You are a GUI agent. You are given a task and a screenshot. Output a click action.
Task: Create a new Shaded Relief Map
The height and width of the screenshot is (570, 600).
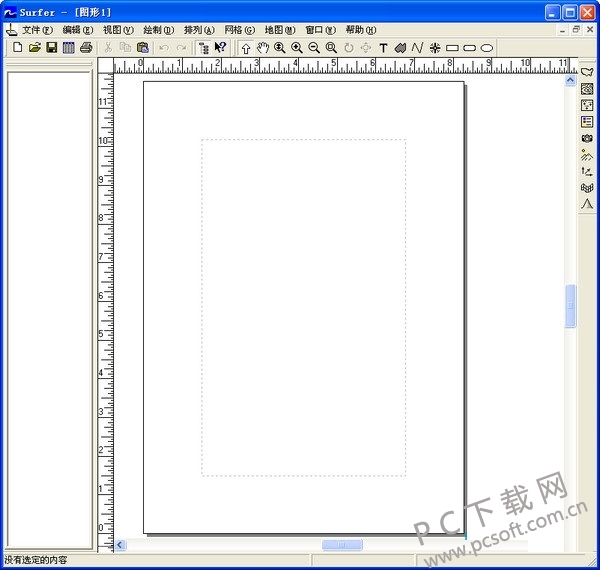click(x=587, y=155)
